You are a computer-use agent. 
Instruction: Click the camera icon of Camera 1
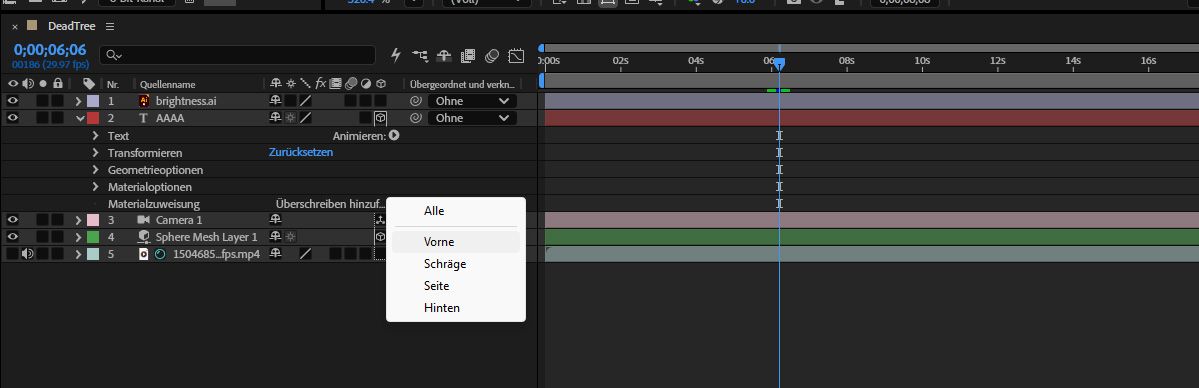coord(144,220)
